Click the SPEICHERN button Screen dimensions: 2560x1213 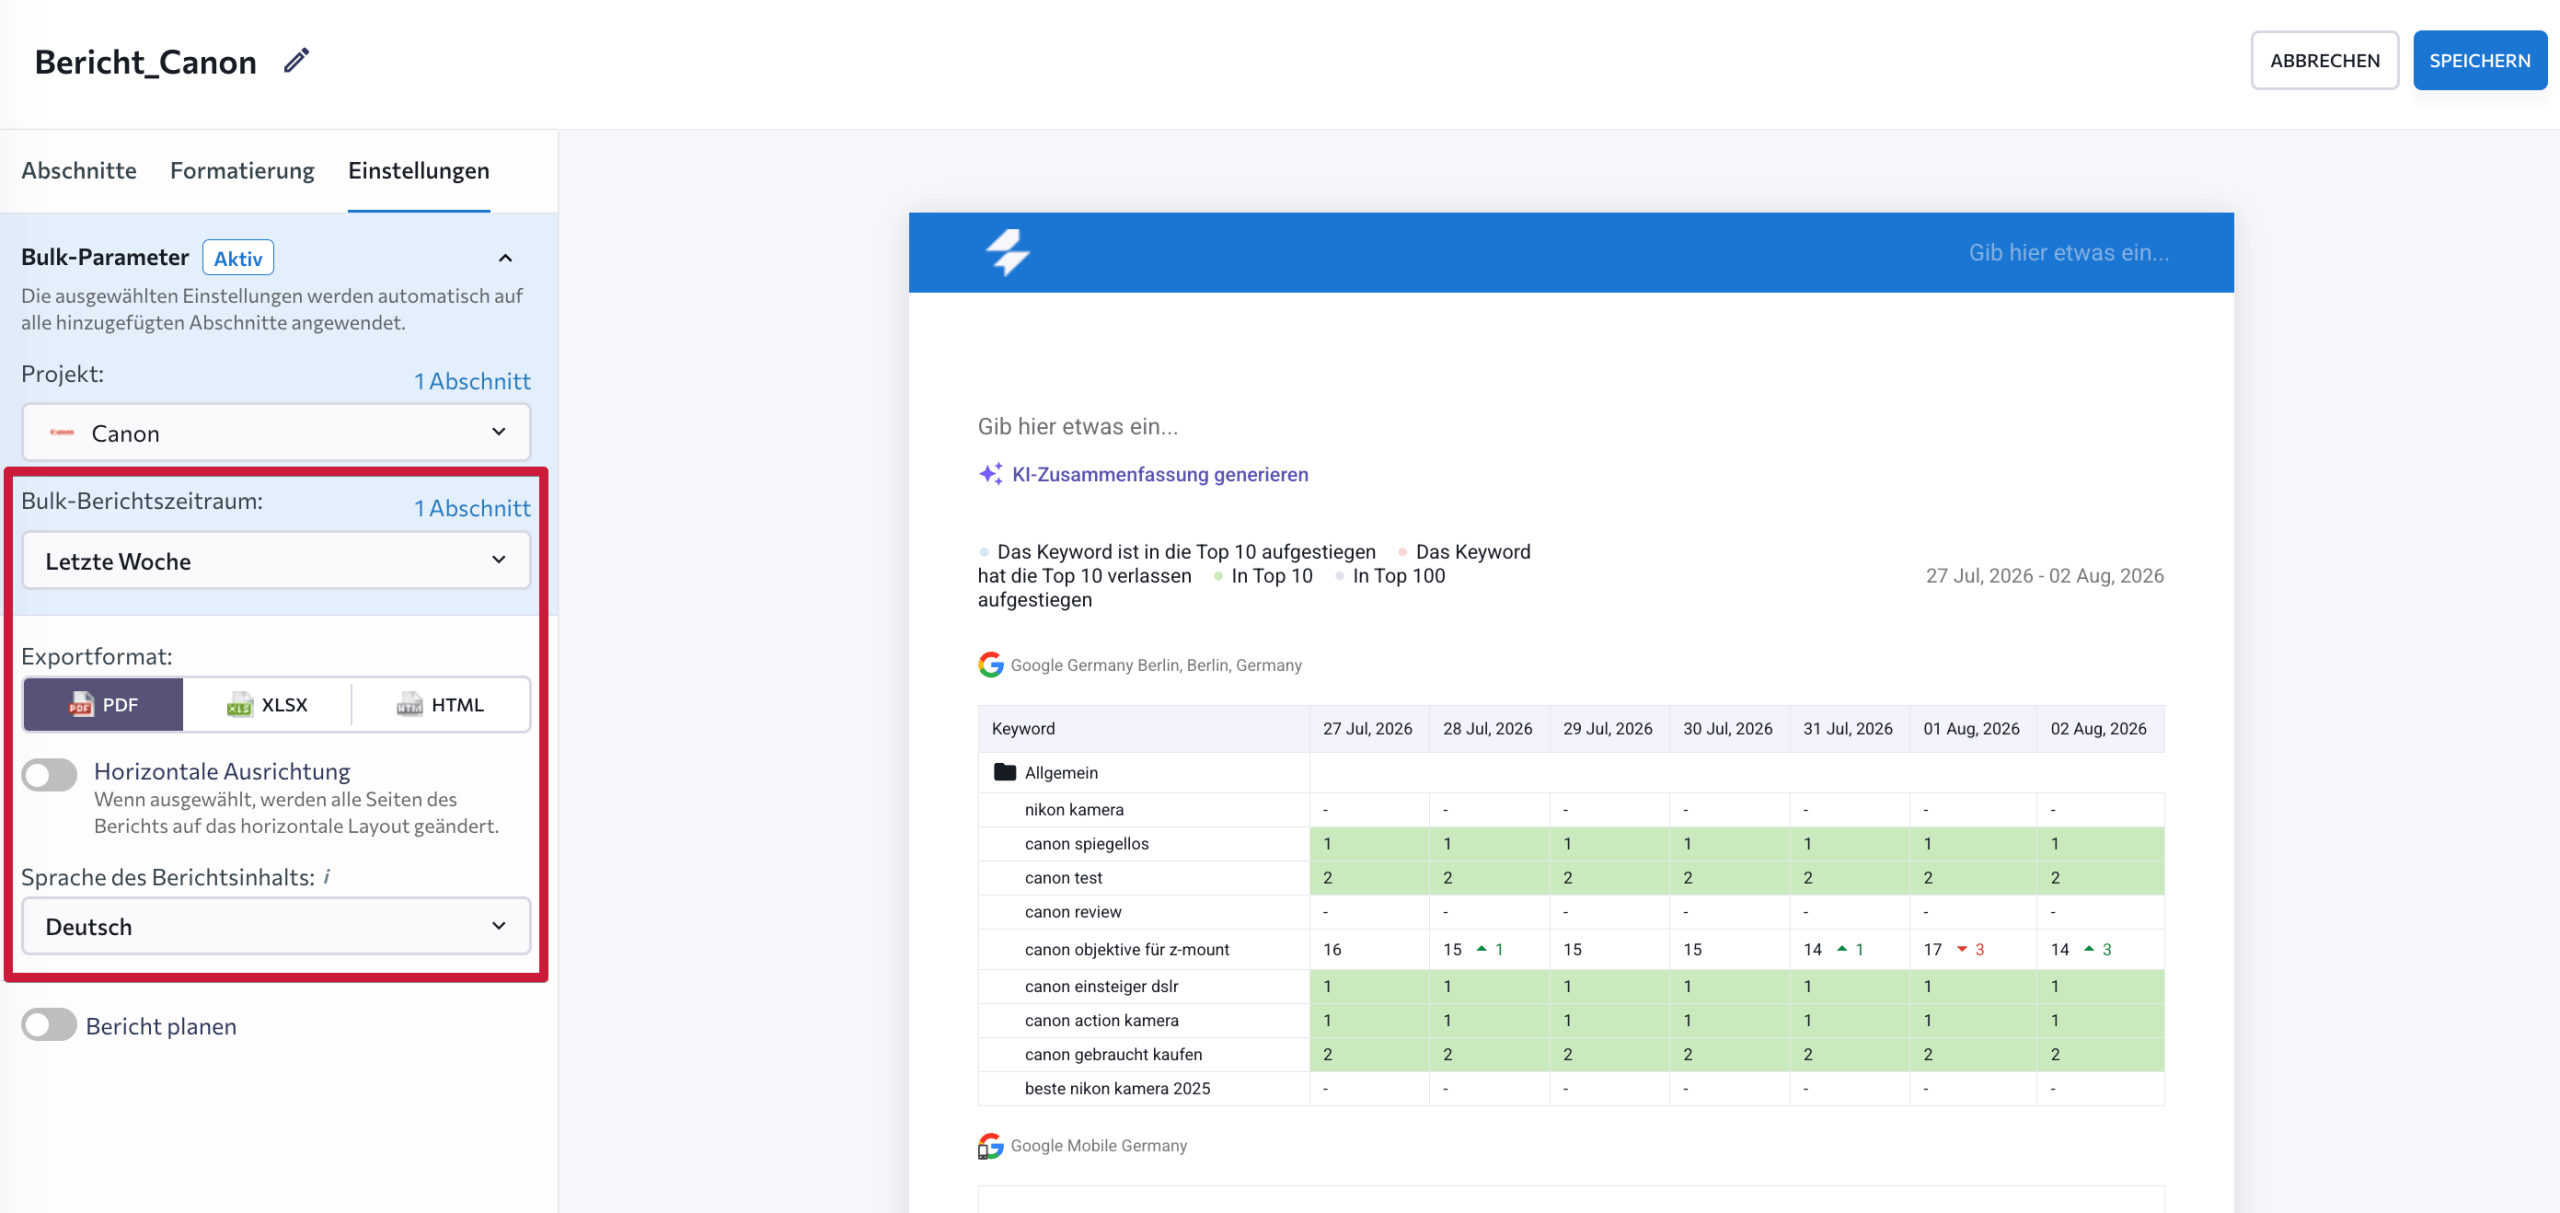2480,60
